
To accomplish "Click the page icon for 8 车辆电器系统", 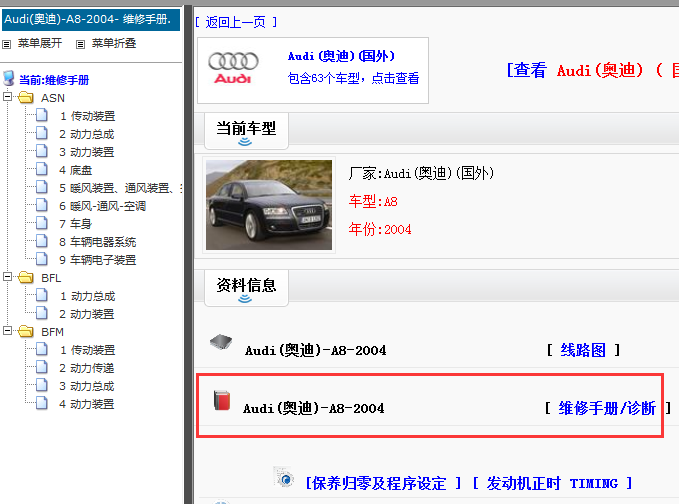I will pos(42,241).
